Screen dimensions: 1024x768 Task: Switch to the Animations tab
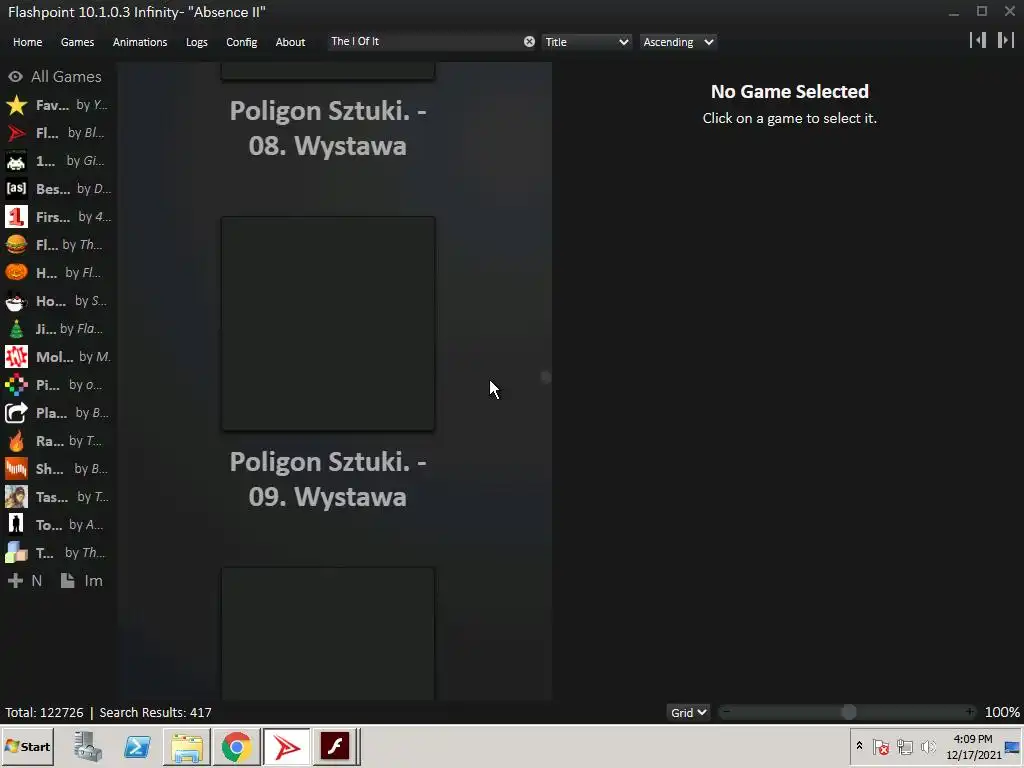click(140, 42)
